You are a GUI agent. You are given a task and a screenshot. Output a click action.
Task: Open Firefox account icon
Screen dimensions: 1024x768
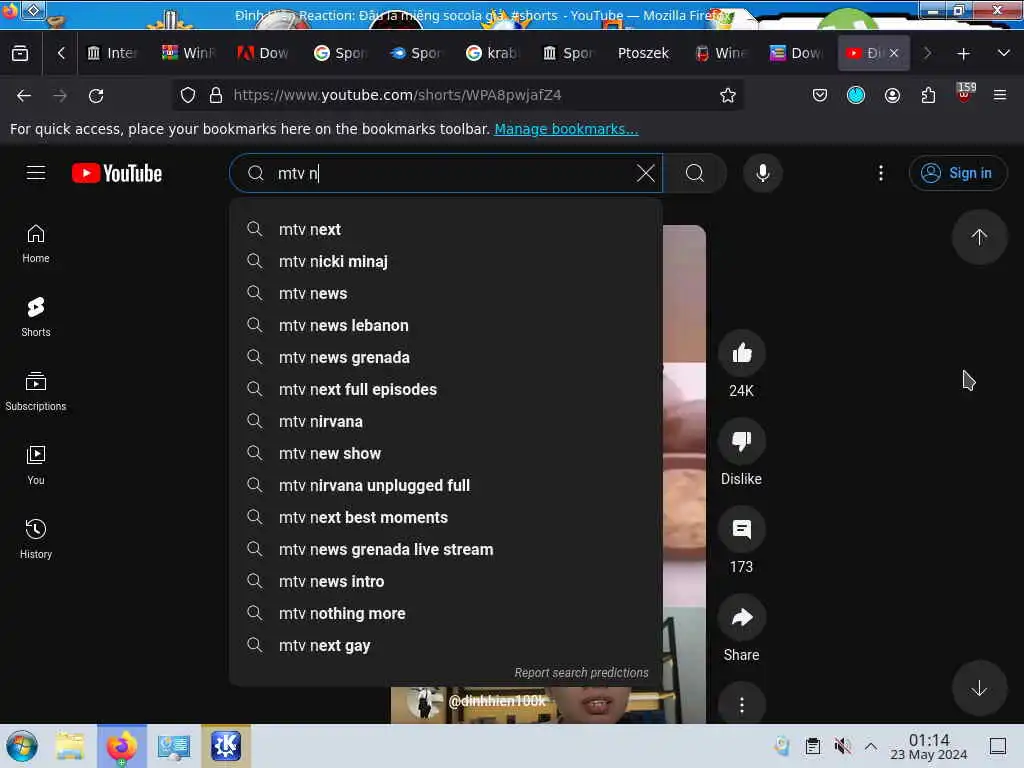pos(892,95)
